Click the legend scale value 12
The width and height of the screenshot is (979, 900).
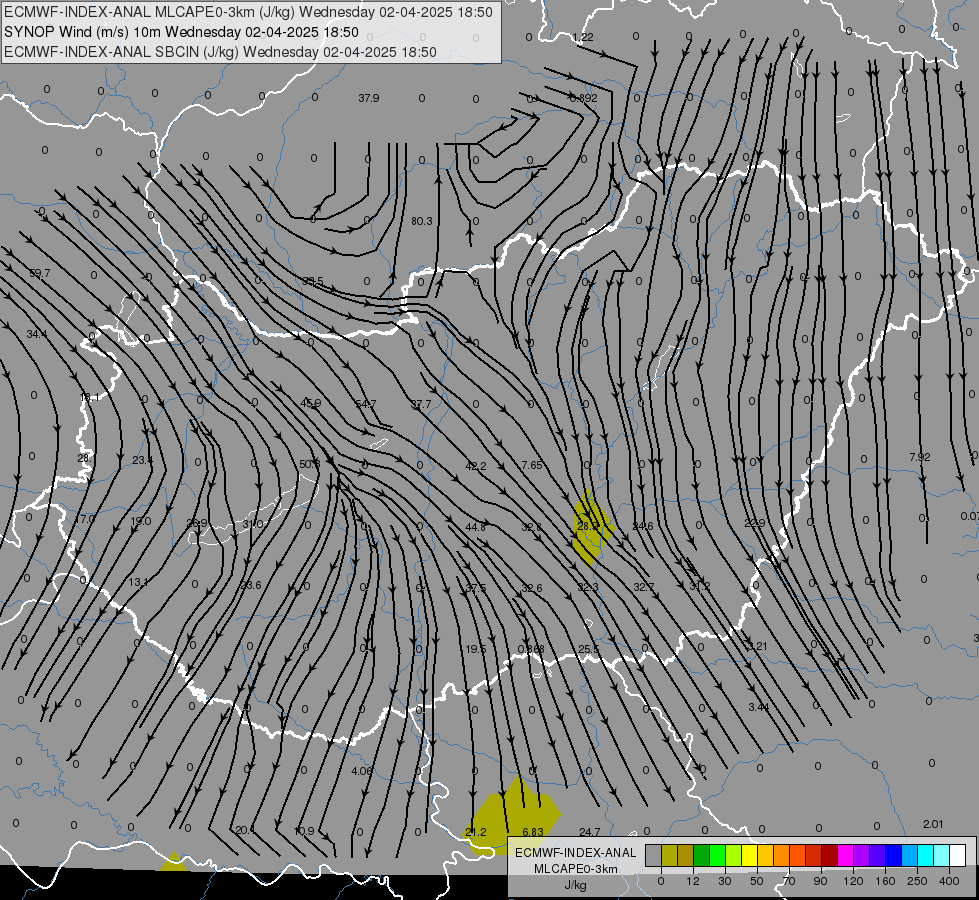click(693, 881)
